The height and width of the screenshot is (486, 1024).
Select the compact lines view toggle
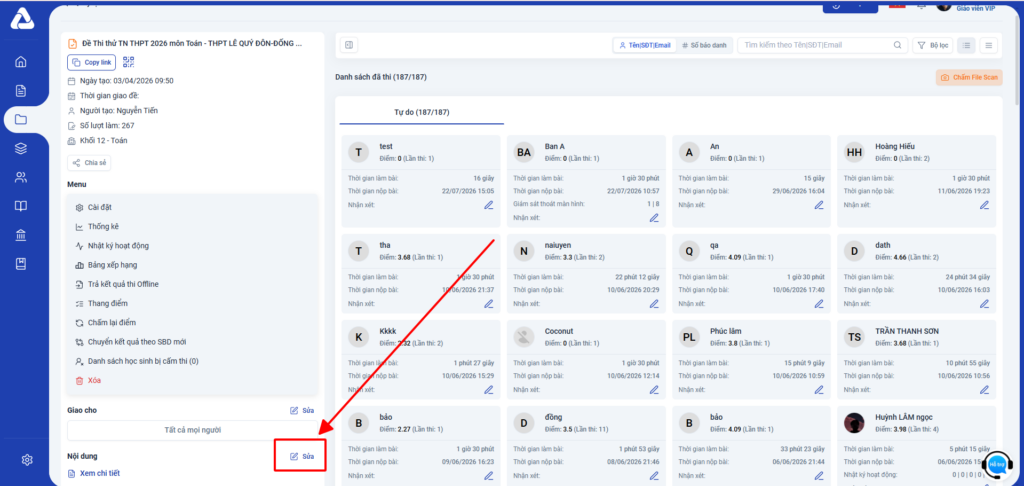(x=988, y=45)
